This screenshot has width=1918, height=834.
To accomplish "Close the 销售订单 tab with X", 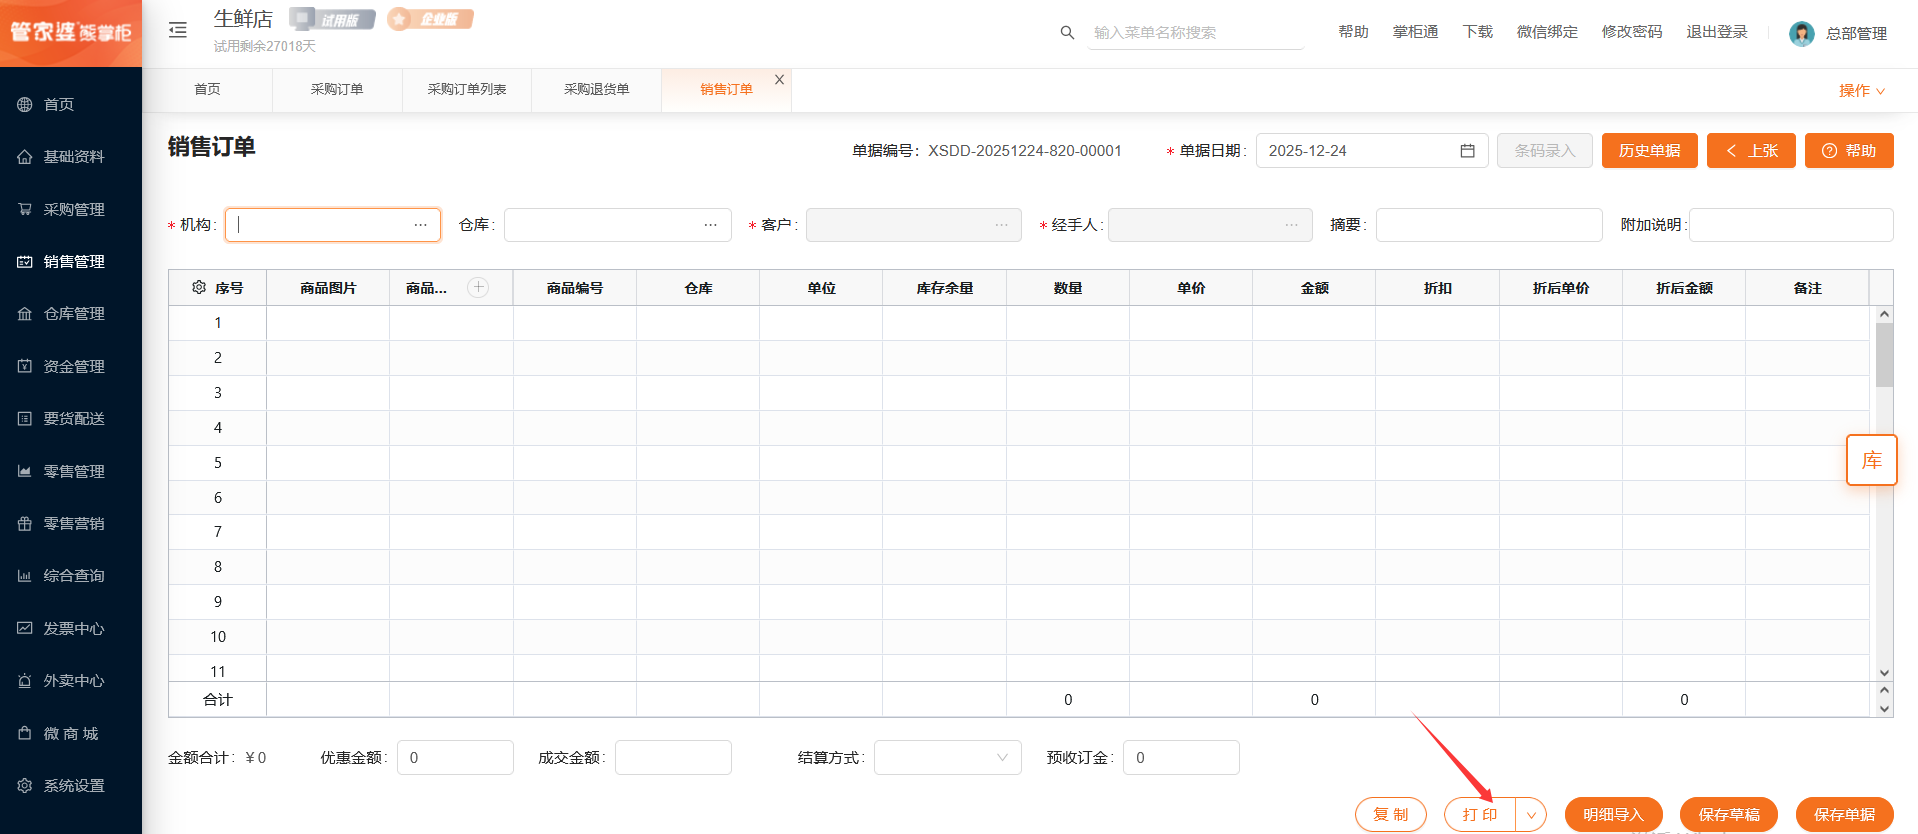I will [x=779, y=79].
